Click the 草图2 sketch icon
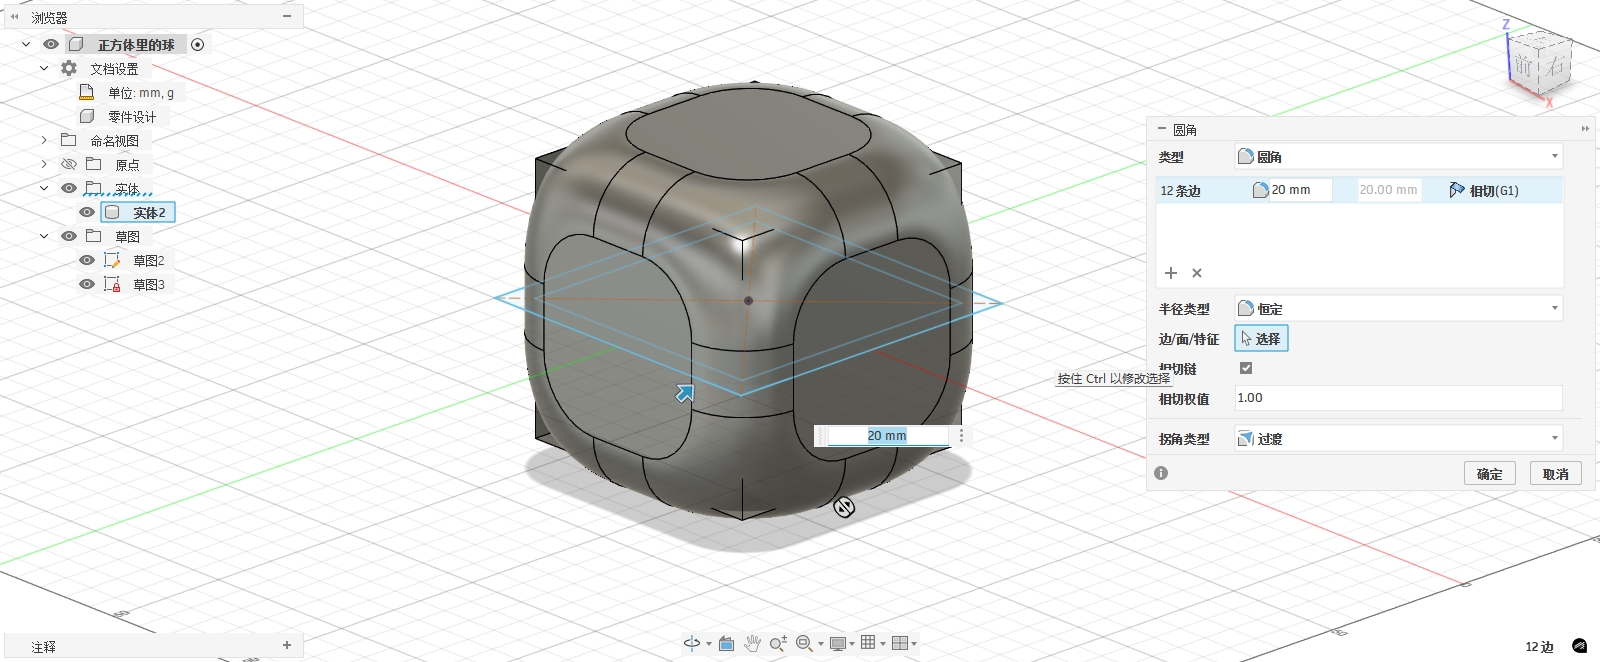Image resolution: width=1600 pixels, height=662 pixels. (112, 260)
